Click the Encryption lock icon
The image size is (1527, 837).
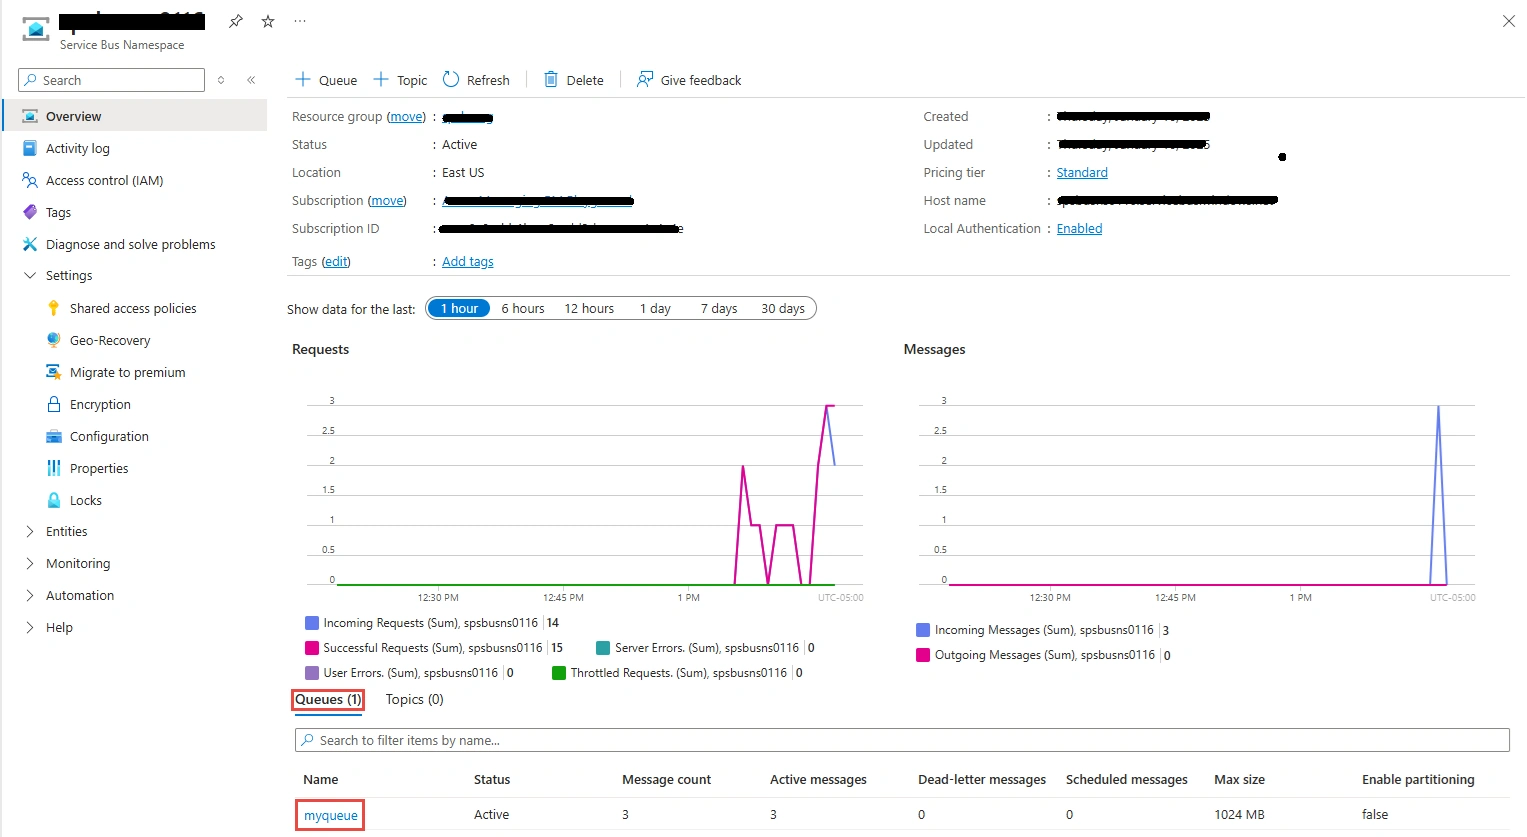(x=54, y=404)
